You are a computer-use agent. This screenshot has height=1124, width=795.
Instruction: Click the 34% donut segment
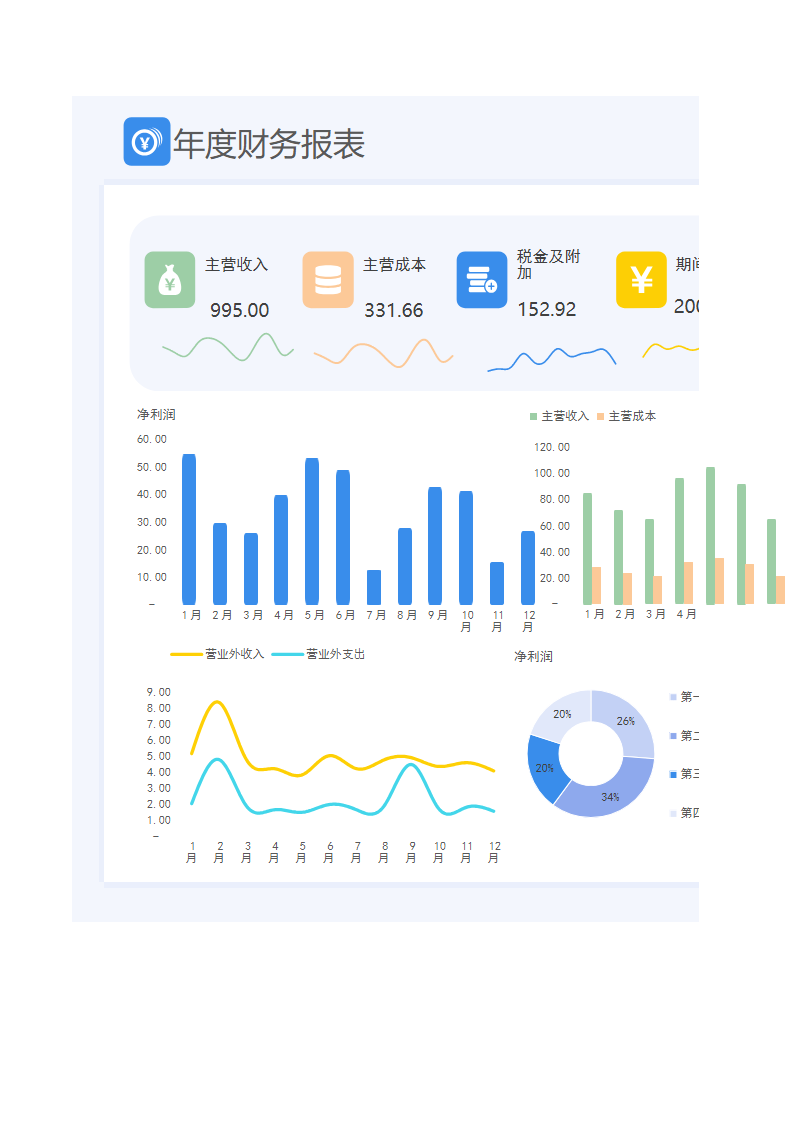609,796
